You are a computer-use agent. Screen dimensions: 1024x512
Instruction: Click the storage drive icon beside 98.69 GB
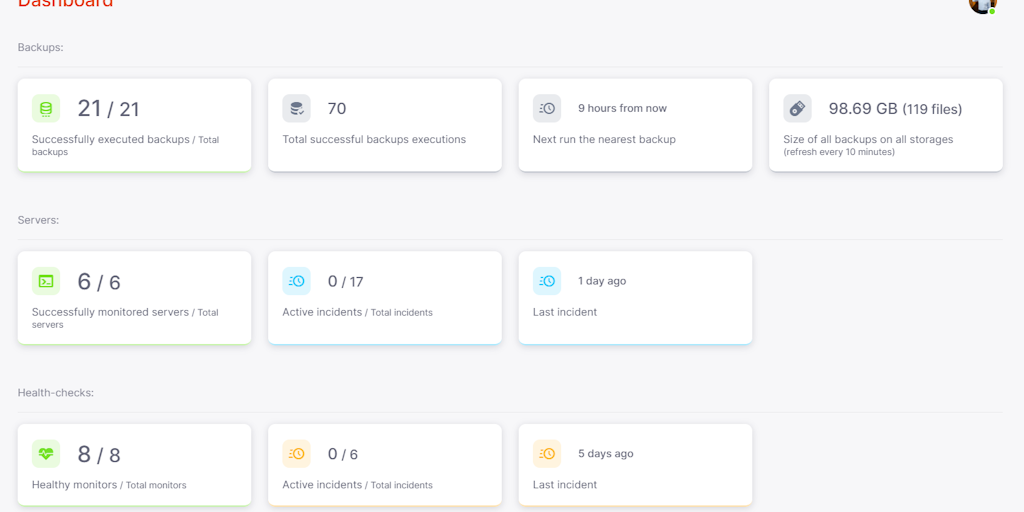coord(797,108)
